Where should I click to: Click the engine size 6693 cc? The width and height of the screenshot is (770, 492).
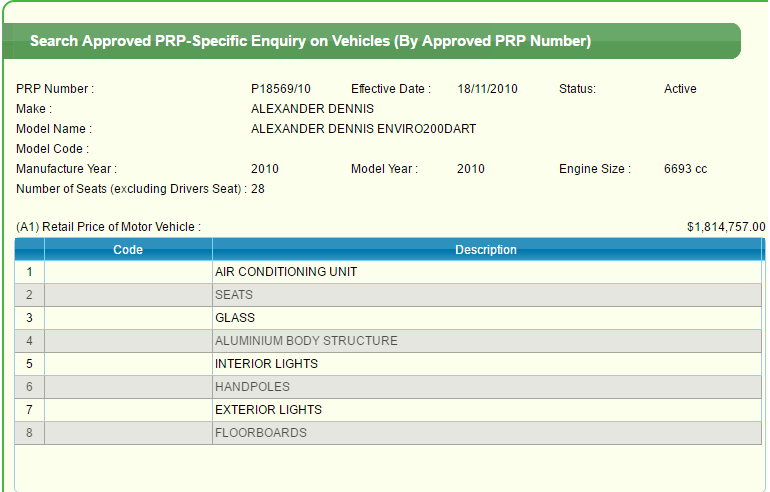pos(685,169)
